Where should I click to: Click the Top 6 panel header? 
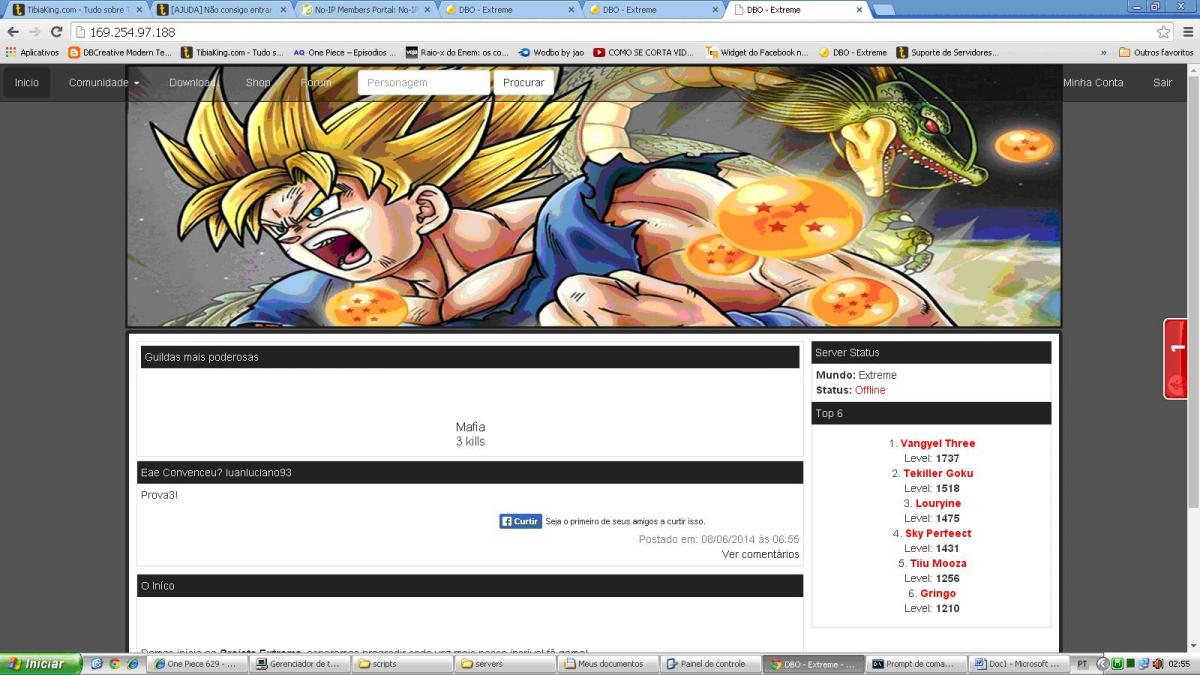(x=931, y=413)
